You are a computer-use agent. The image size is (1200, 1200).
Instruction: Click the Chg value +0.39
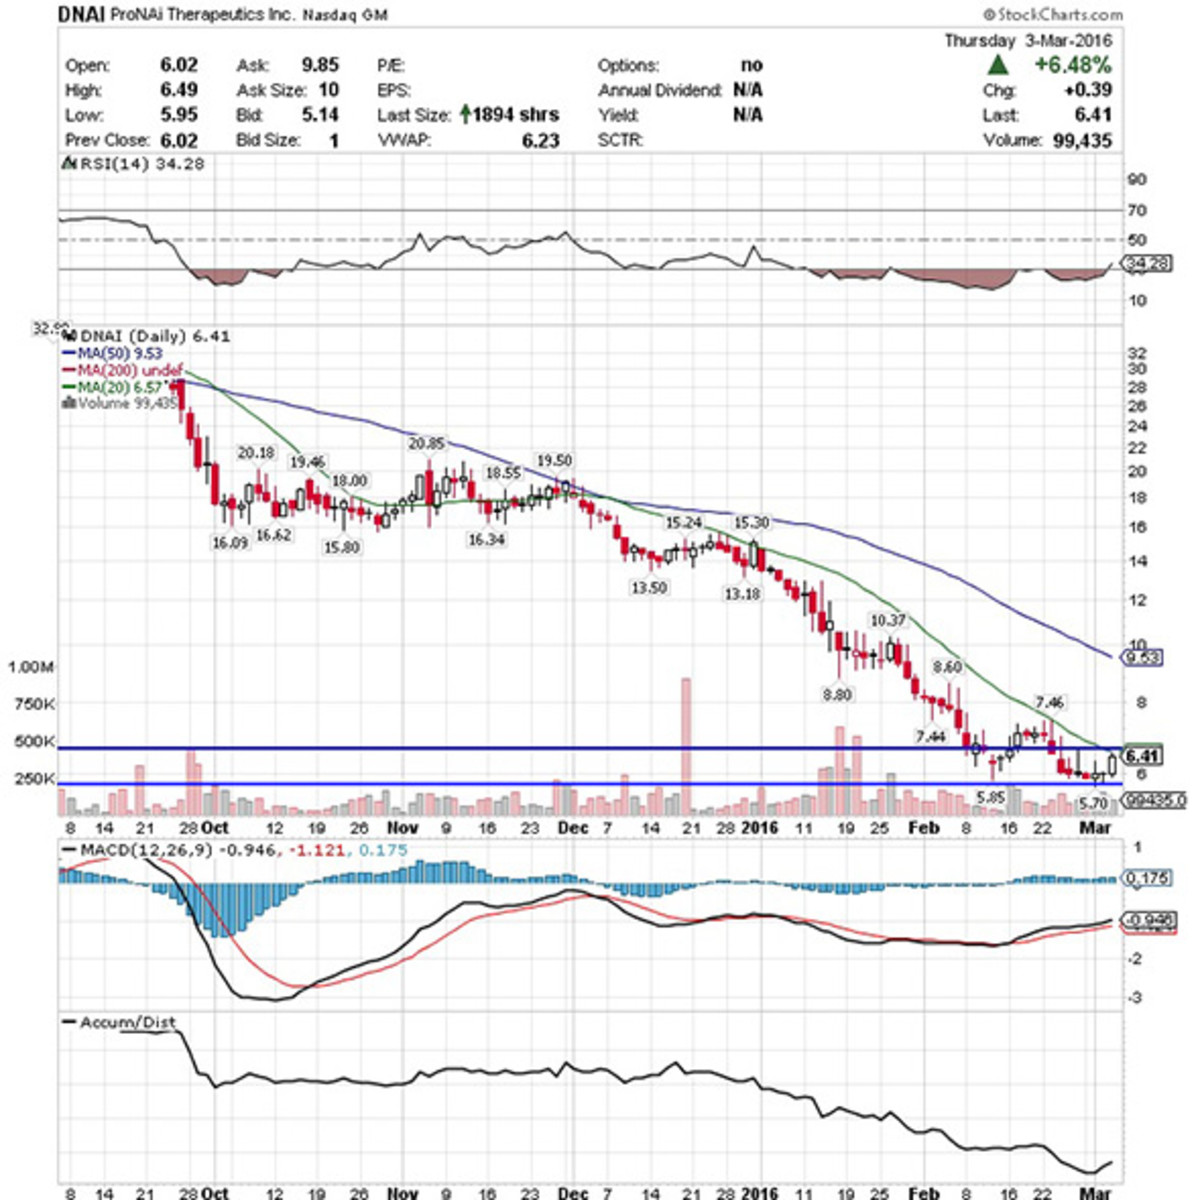click(x=1087, y=90)
